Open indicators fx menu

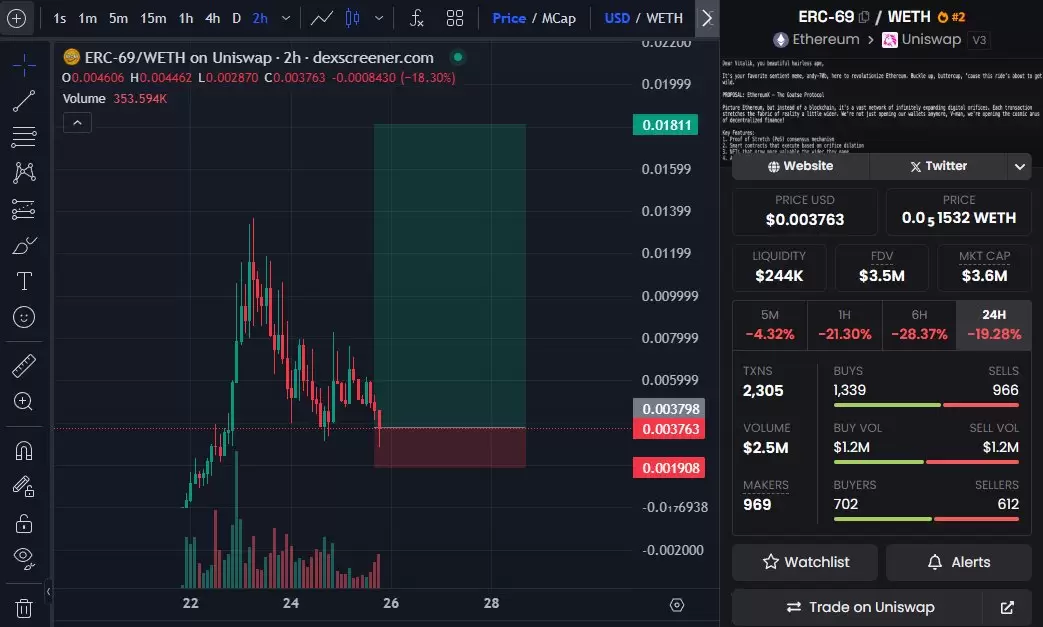tap(416, 18)
